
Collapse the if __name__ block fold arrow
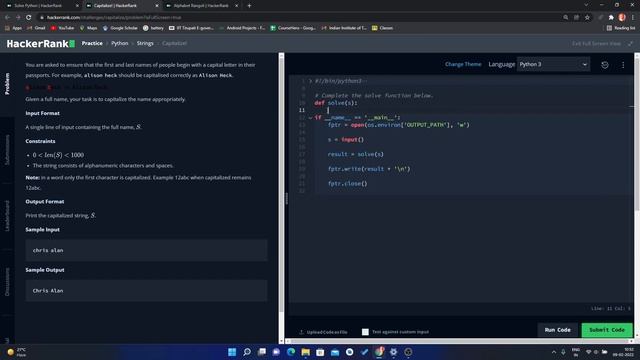[310, 118]
